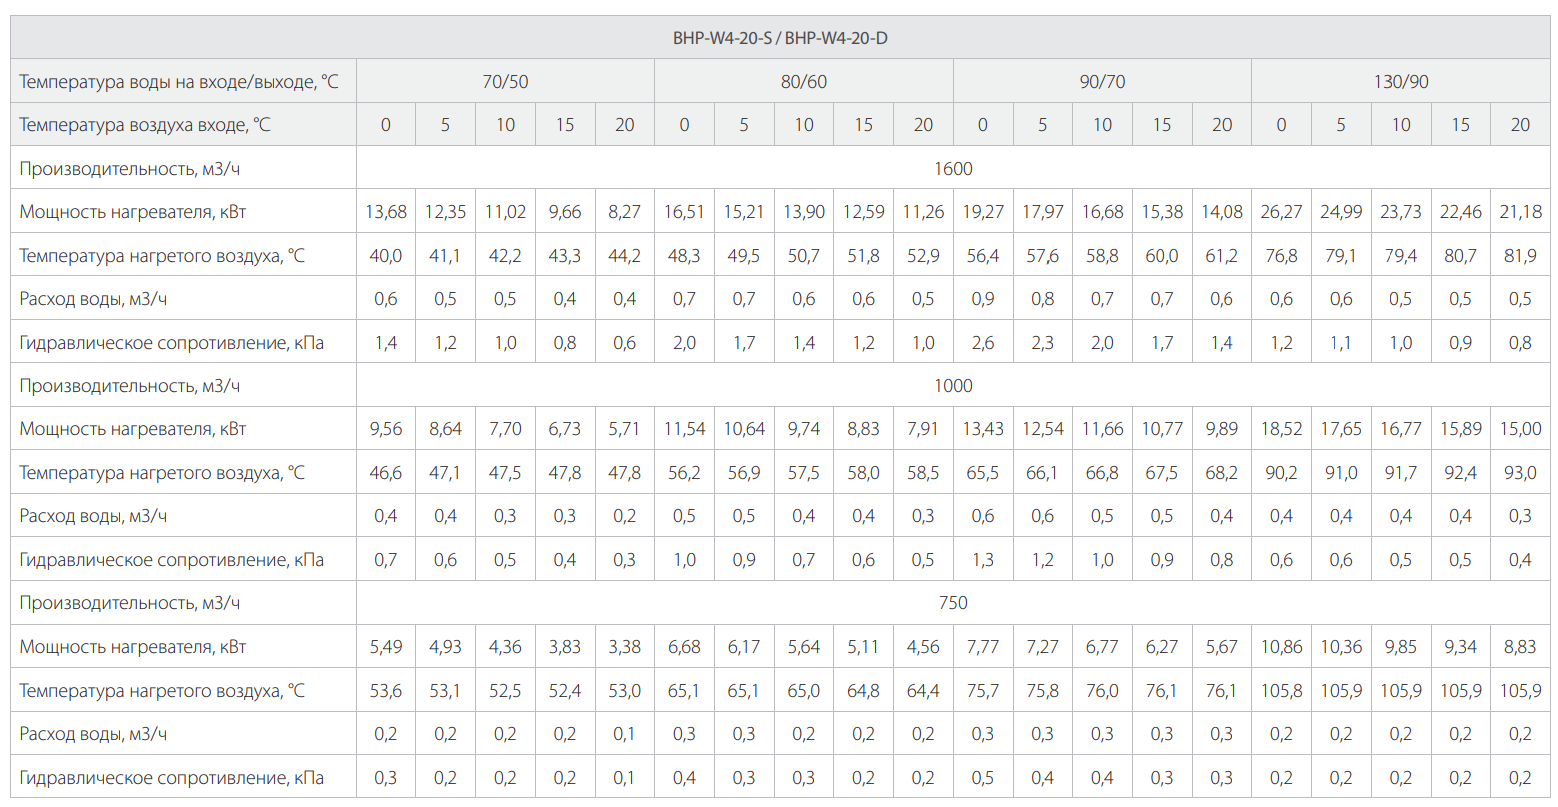1558x807 pixels.
Task: Click the heater power cell 5,49
Action: tap(386, 647)
